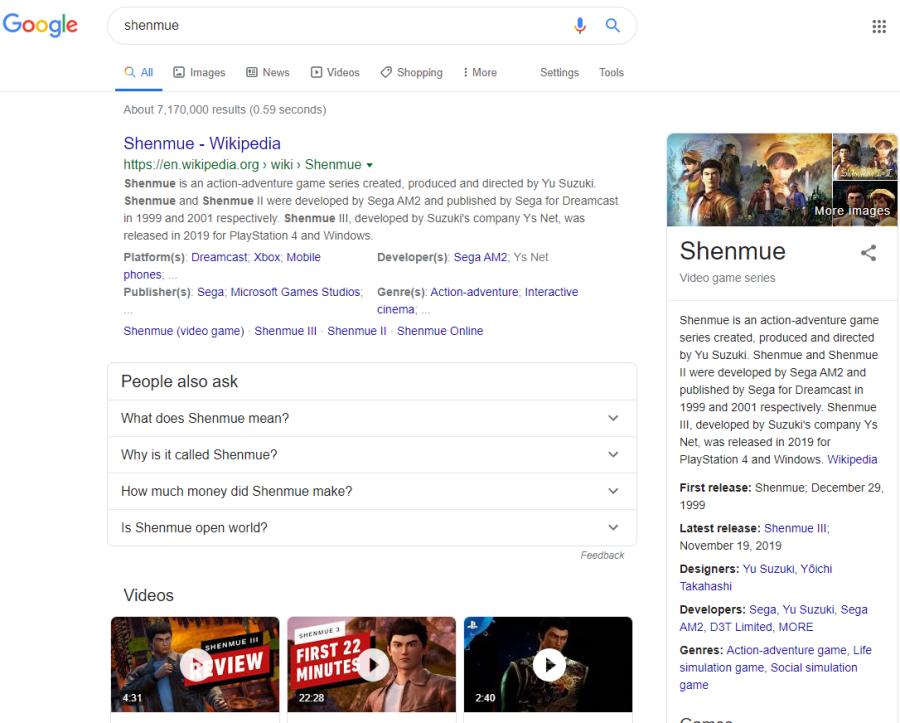
Task: Expand 'Is Shenmue open world?' question
Action: pos(372,528)
